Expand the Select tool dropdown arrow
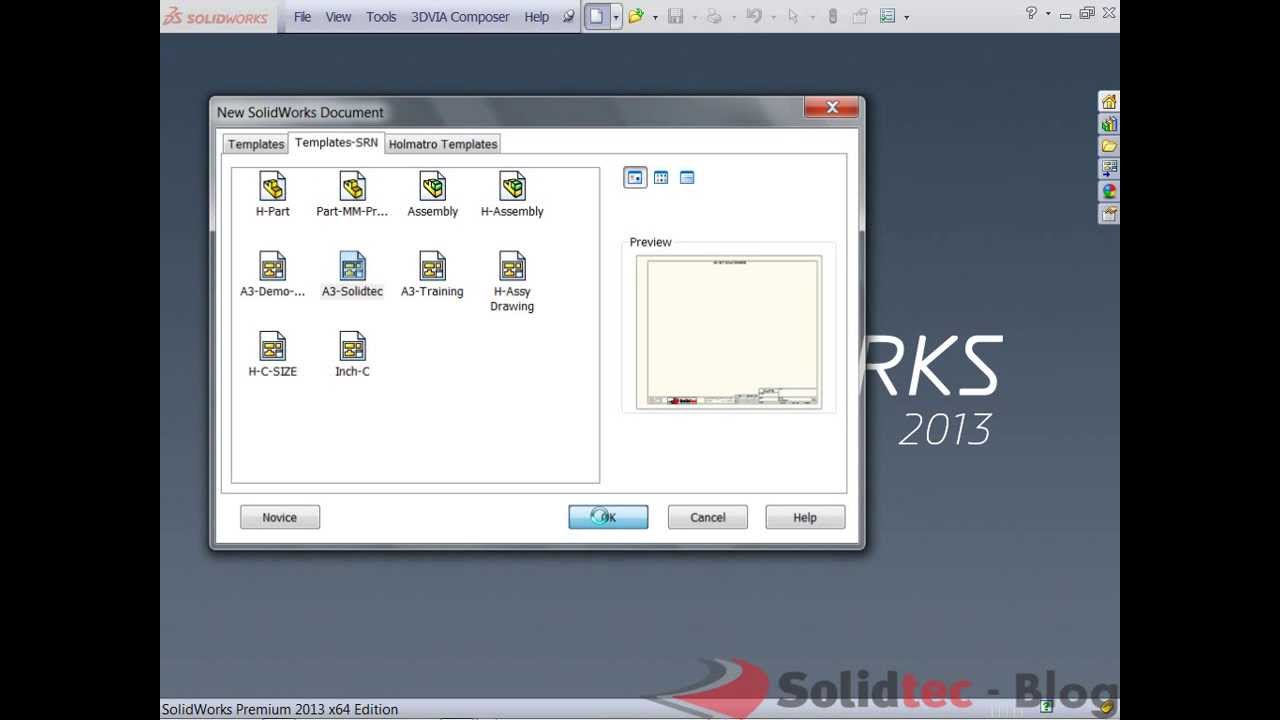This screenshot has width=1280, height=720. [812, 17]
